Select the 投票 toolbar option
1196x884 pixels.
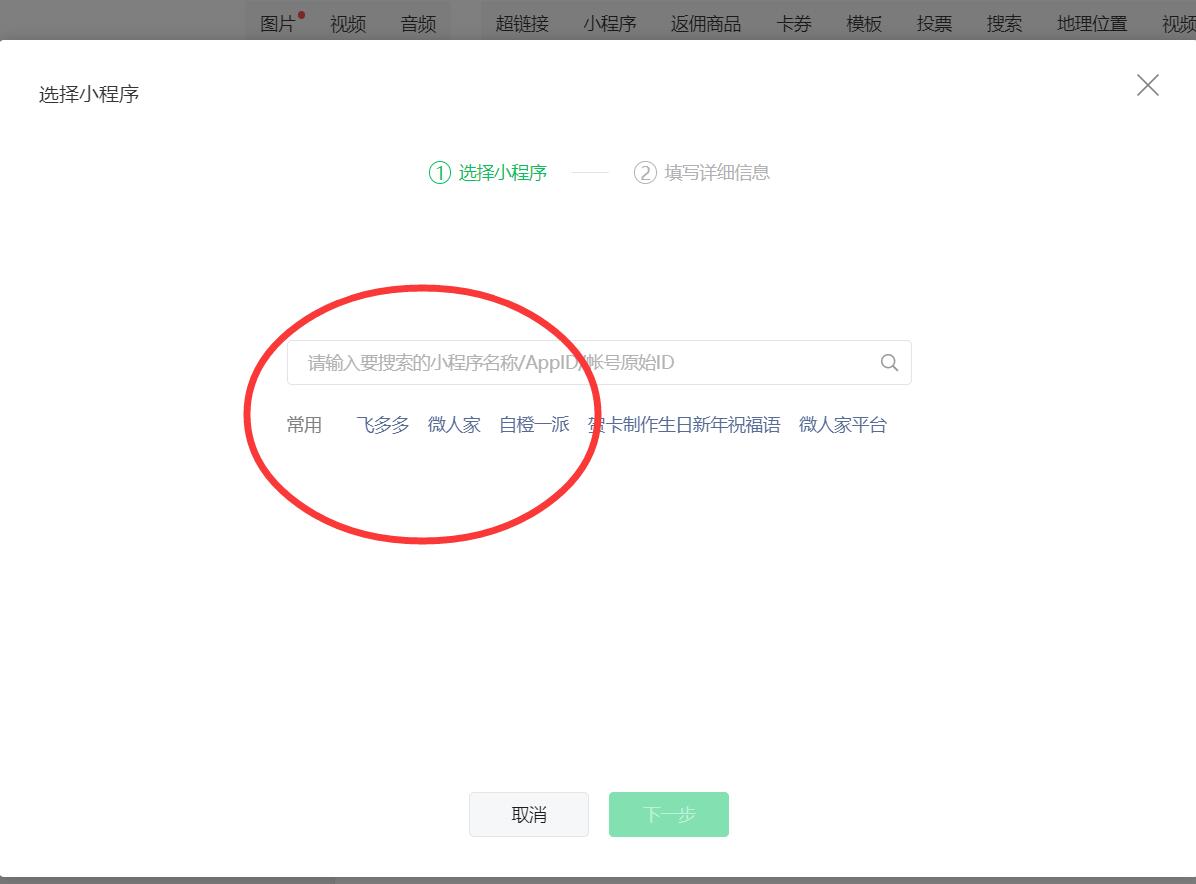coord(934,24)
